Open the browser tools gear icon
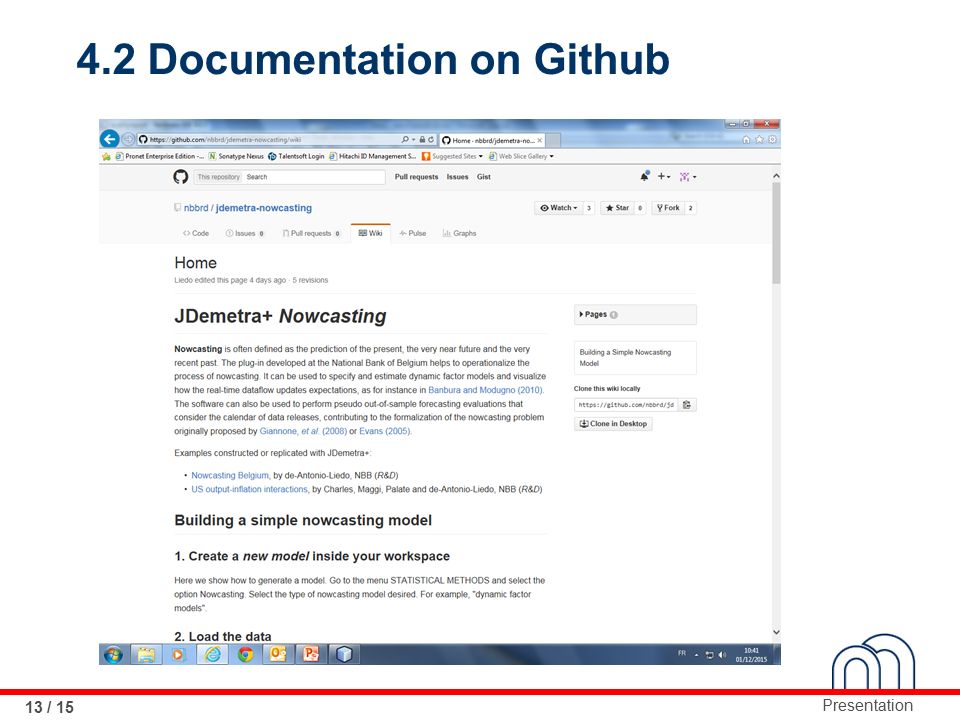960x720 pixels. tap(772, 140)
